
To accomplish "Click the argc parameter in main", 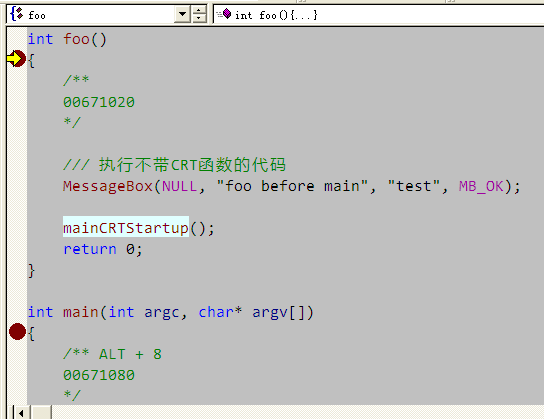I will coord(161,313).
